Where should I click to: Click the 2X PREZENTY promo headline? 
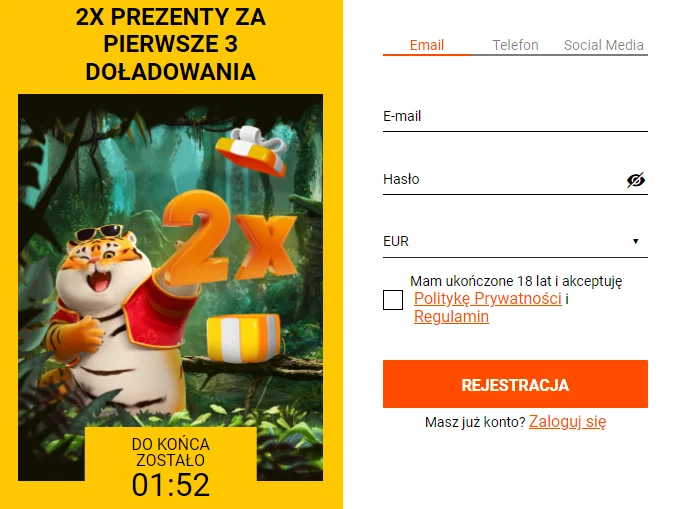point(171,44)
